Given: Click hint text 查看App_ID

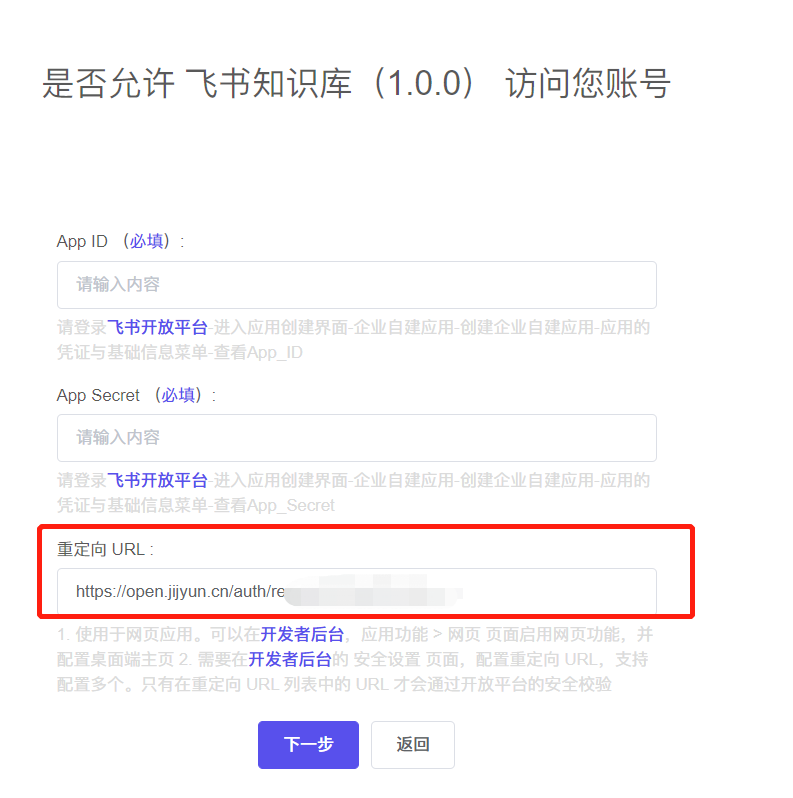Looking at the screenshot, I should tap(258, 352).
